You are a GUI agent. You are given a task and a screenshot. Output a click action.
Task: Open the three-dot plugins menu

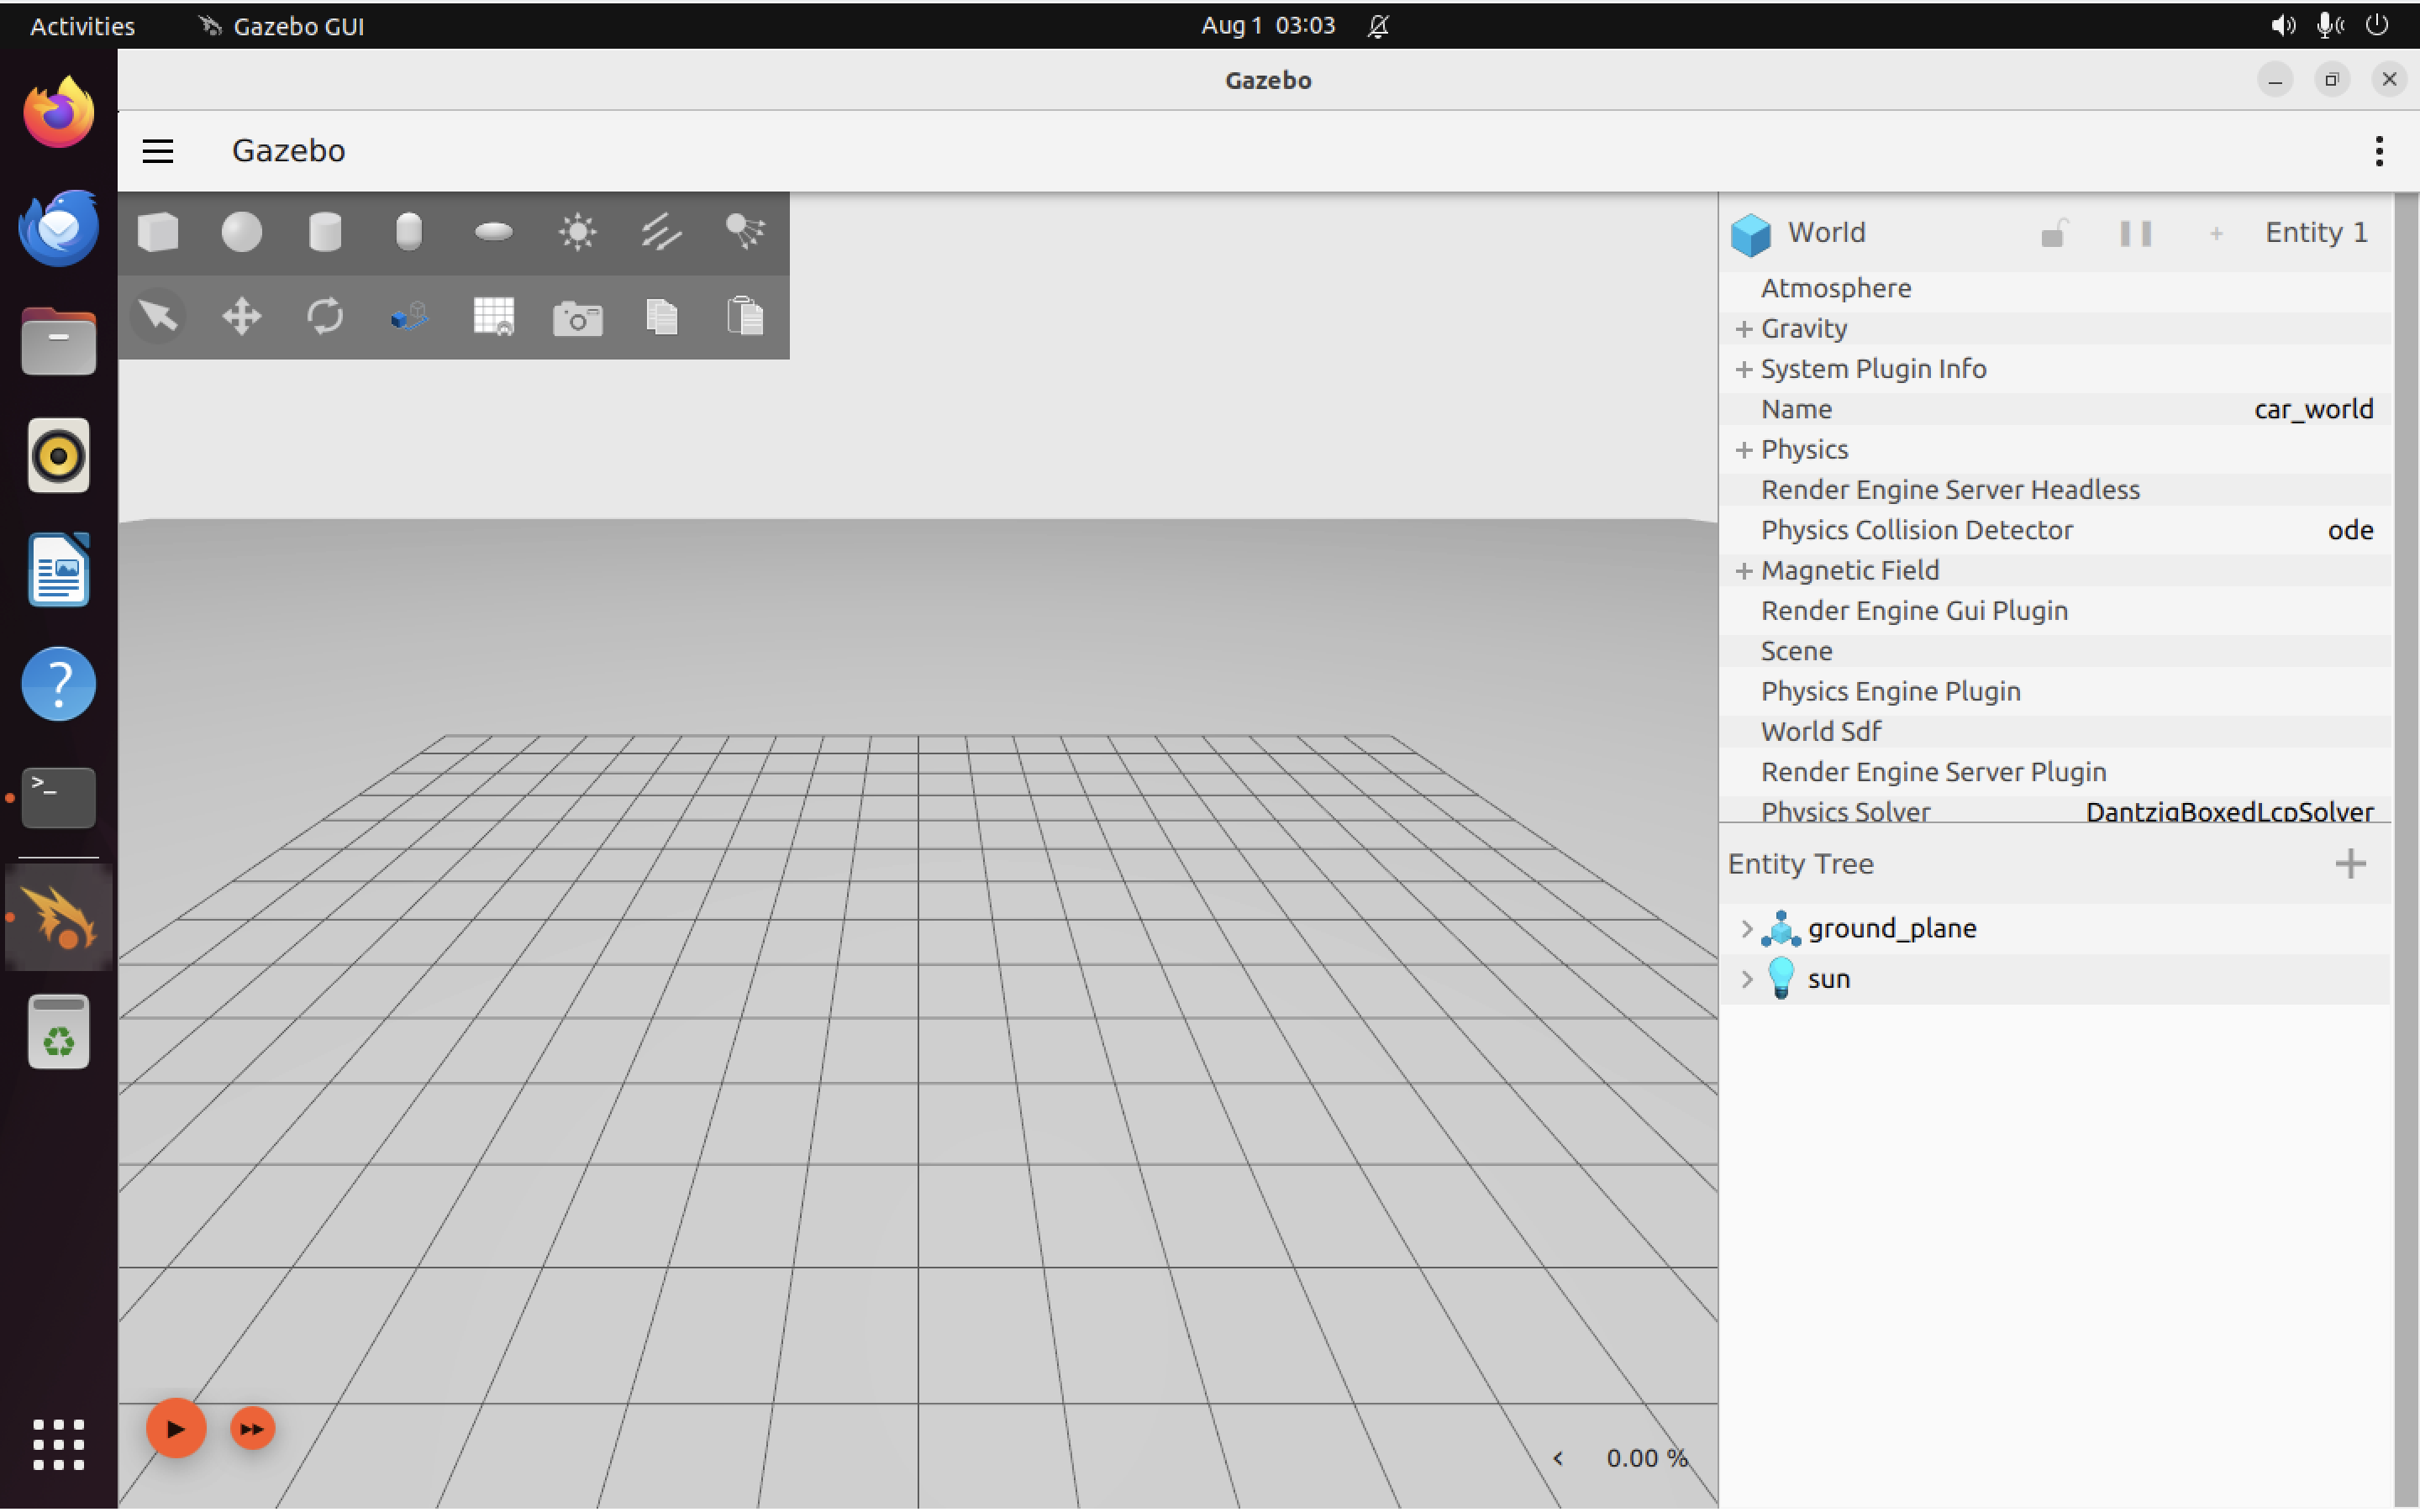click(2378, 151)
